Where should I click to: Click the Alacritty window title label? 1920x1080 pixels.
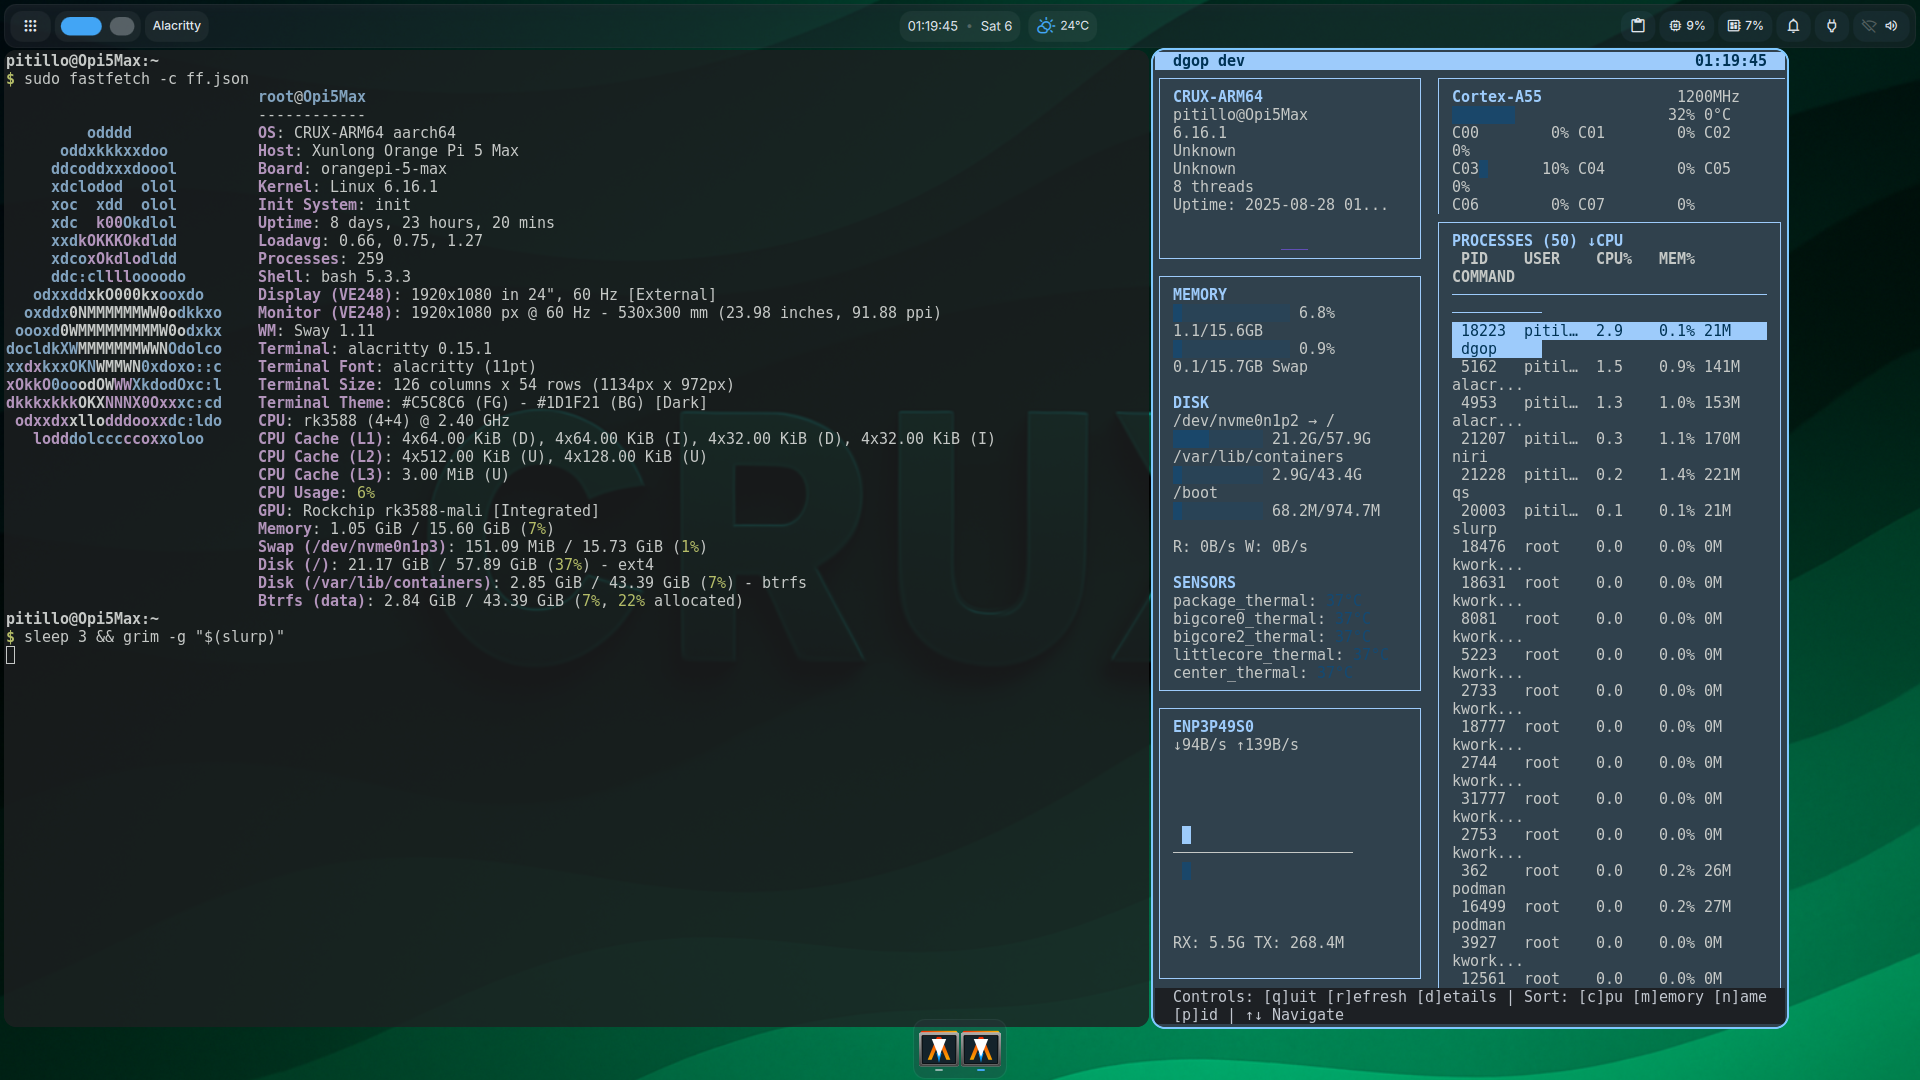coord(177,26)
